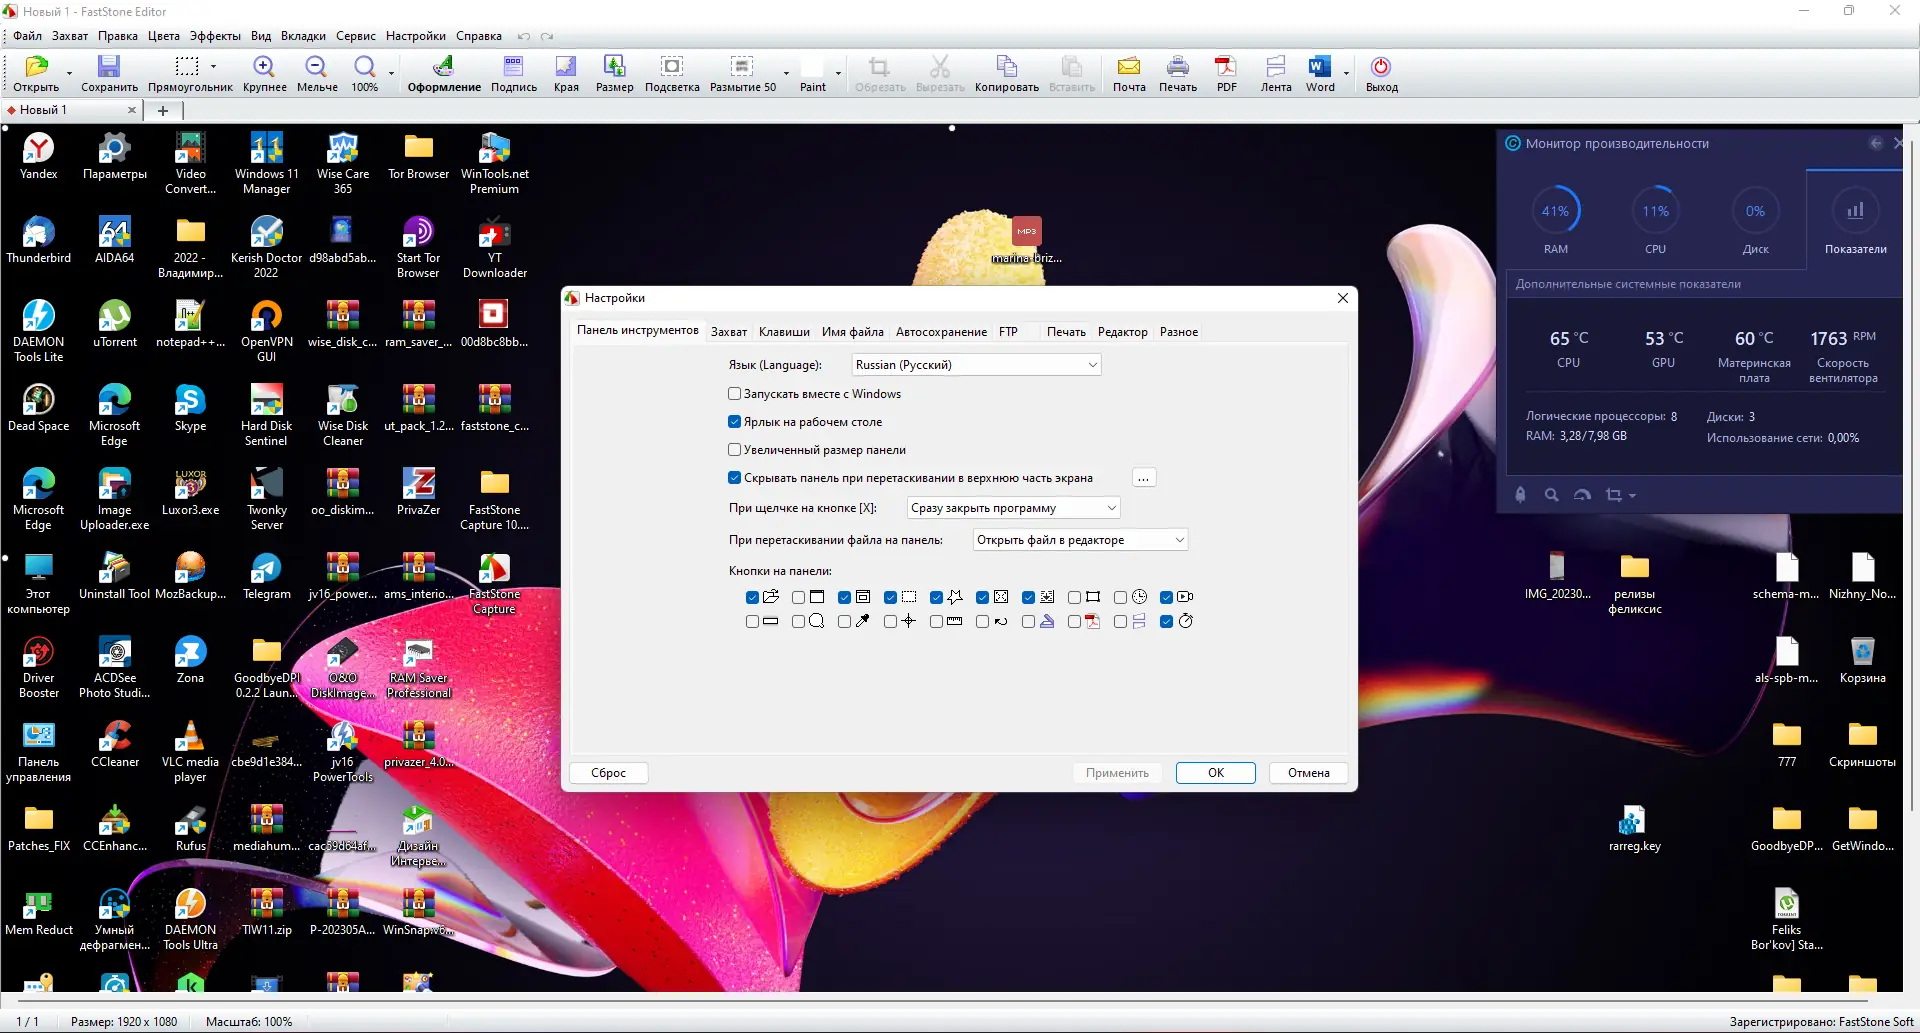
Task: Enable the PDF panel button checkbox
Action: 1075,621
